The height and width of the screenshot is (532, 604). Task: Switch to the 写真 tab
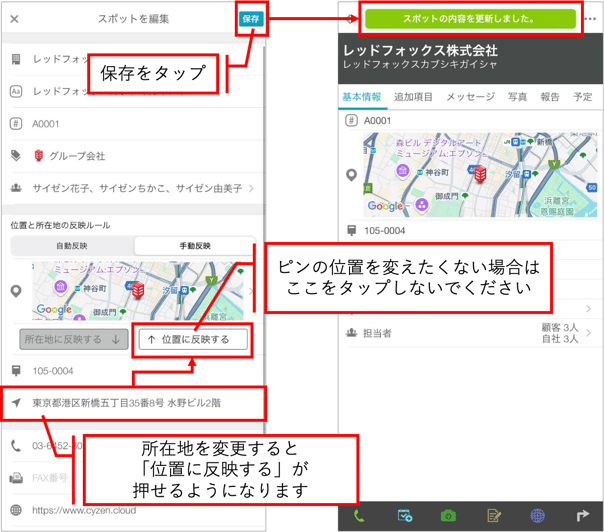coord(517,97)
